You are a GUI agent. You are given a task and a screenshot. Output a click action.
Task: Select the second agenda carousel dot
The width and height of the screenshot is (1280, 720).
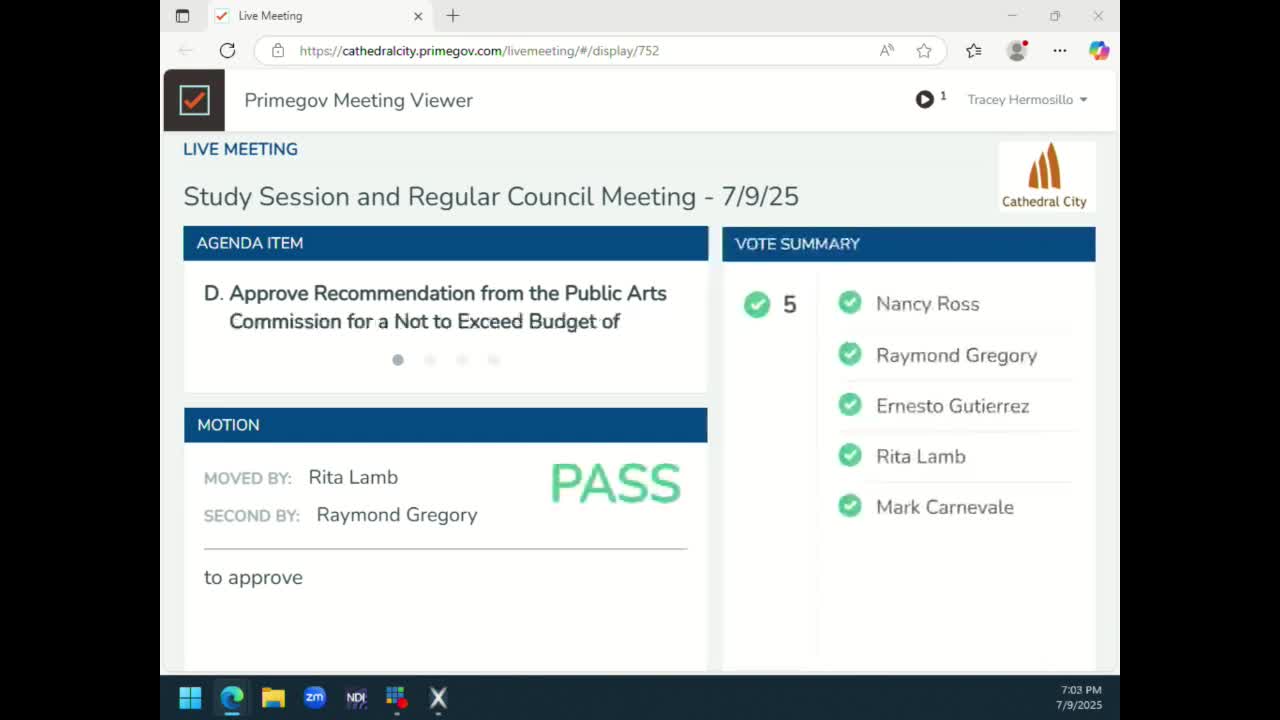click(x=430, y=360)
